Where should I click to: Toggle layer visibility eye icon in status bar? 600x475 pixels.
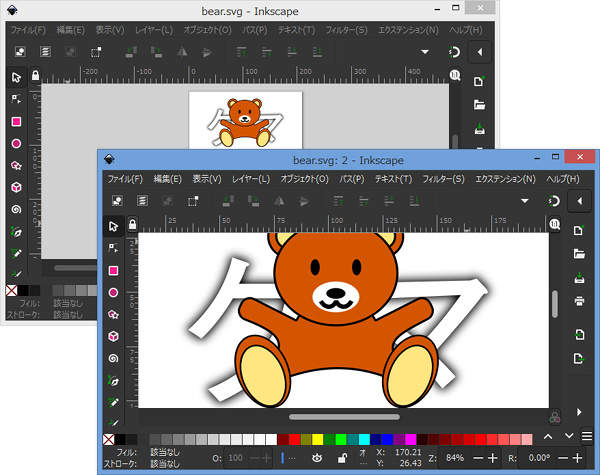[317, 457]
